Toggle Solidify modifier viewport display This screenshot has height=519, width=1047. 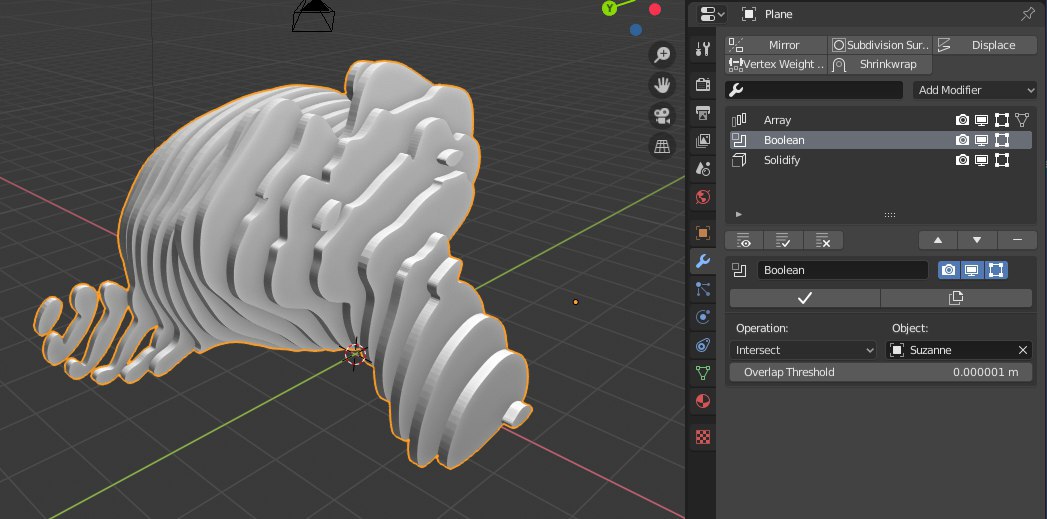point(982,160)
